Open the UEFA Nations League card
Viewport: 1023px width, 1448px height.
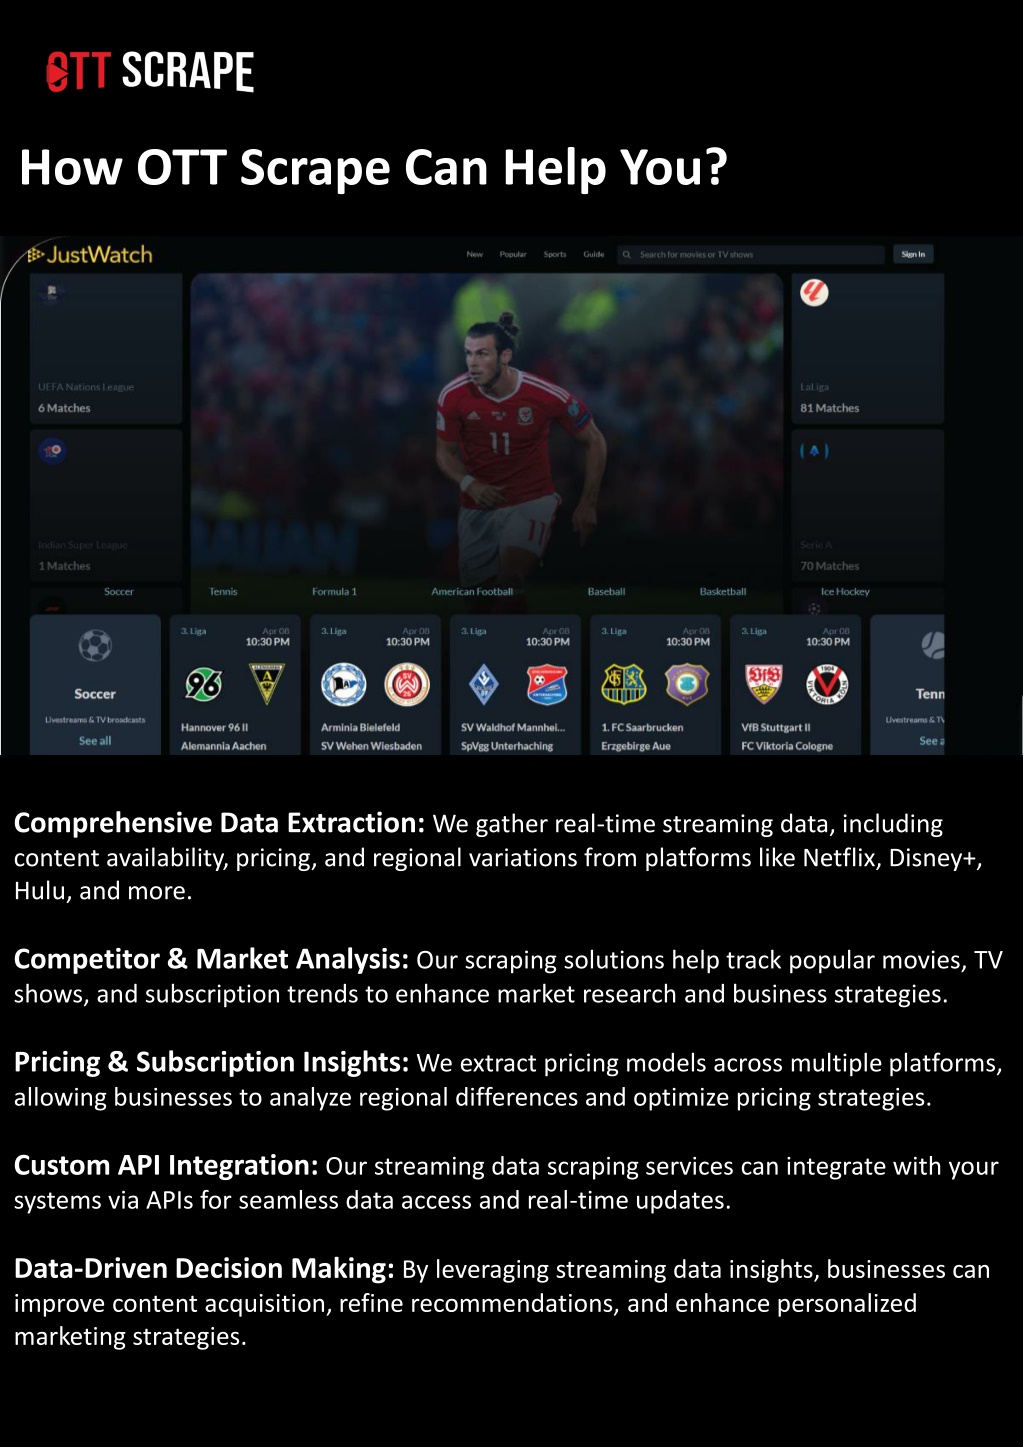tap(106, 349)
